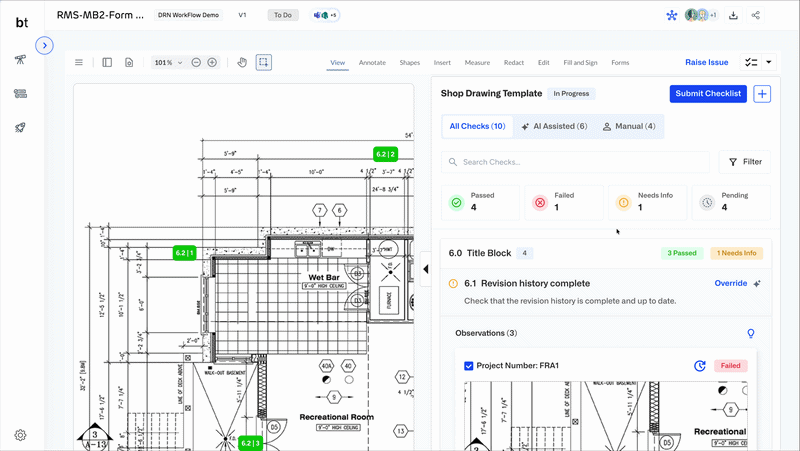Image resolution: width=800 pixels, height=451 pixels.
Task: Click the refresh icon beside Failed
Action: [700, 365]
